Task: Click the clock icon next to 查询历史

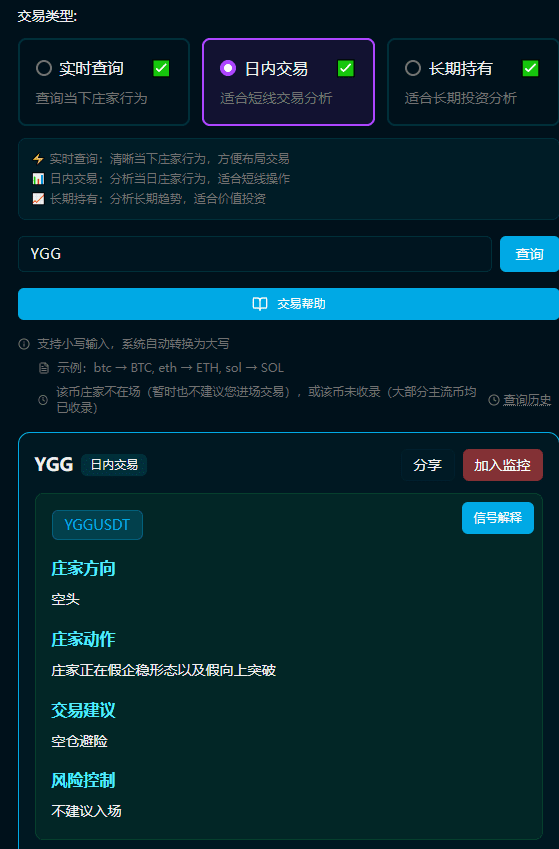Action: (x=493, y=400)
